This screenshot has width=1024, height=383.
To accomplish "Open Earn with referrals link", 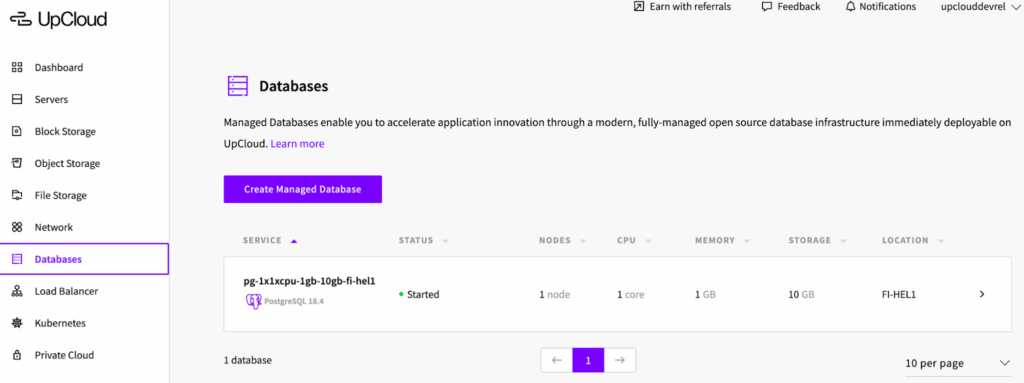I will click(682, 7).
